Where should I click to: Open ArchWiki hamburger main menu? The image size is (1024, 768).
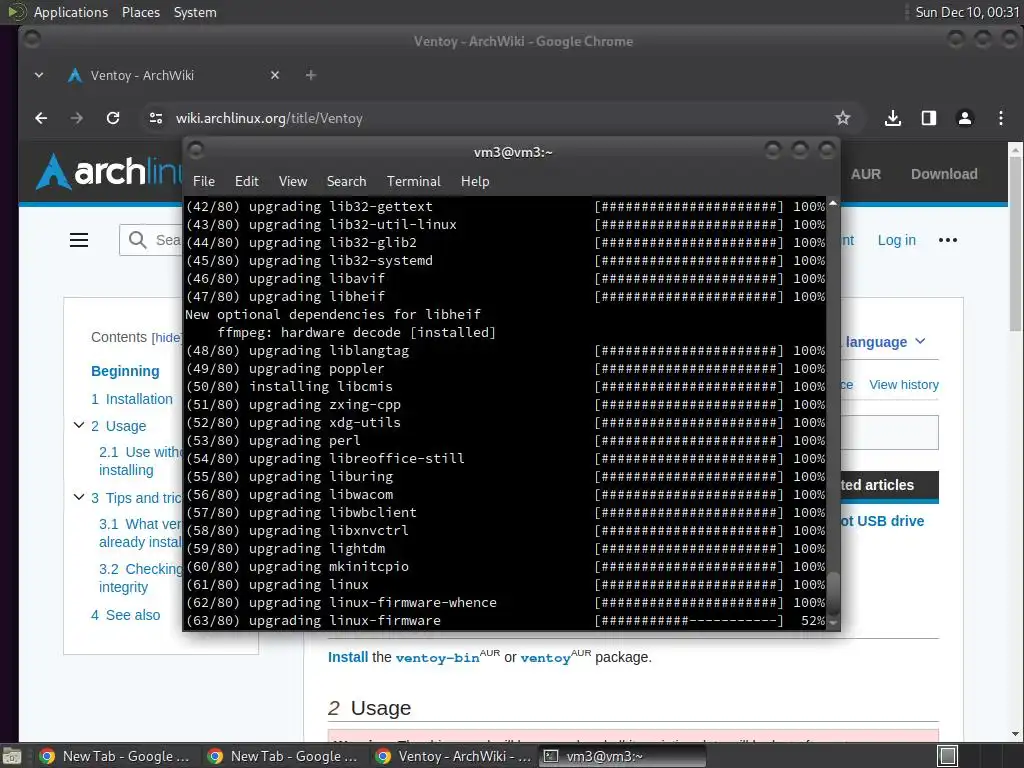click(79, 240)
